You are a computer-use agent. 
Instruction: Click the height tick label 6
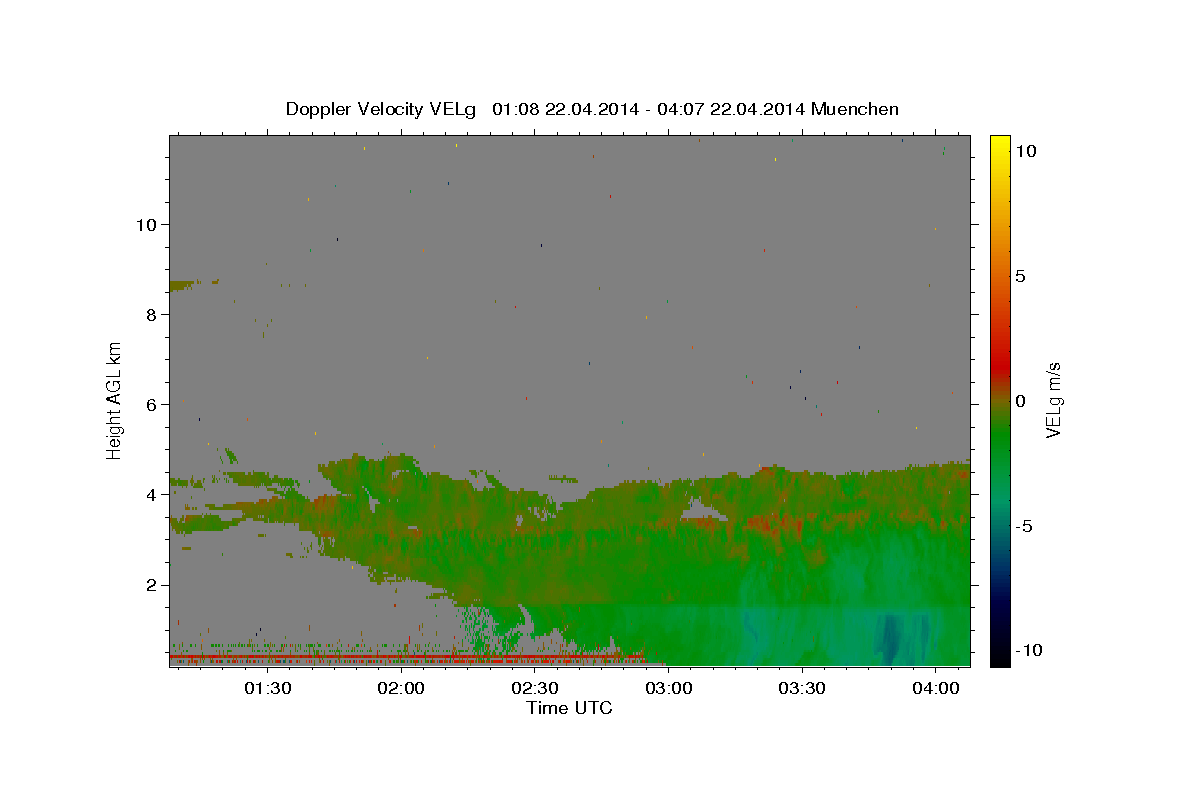153,405
